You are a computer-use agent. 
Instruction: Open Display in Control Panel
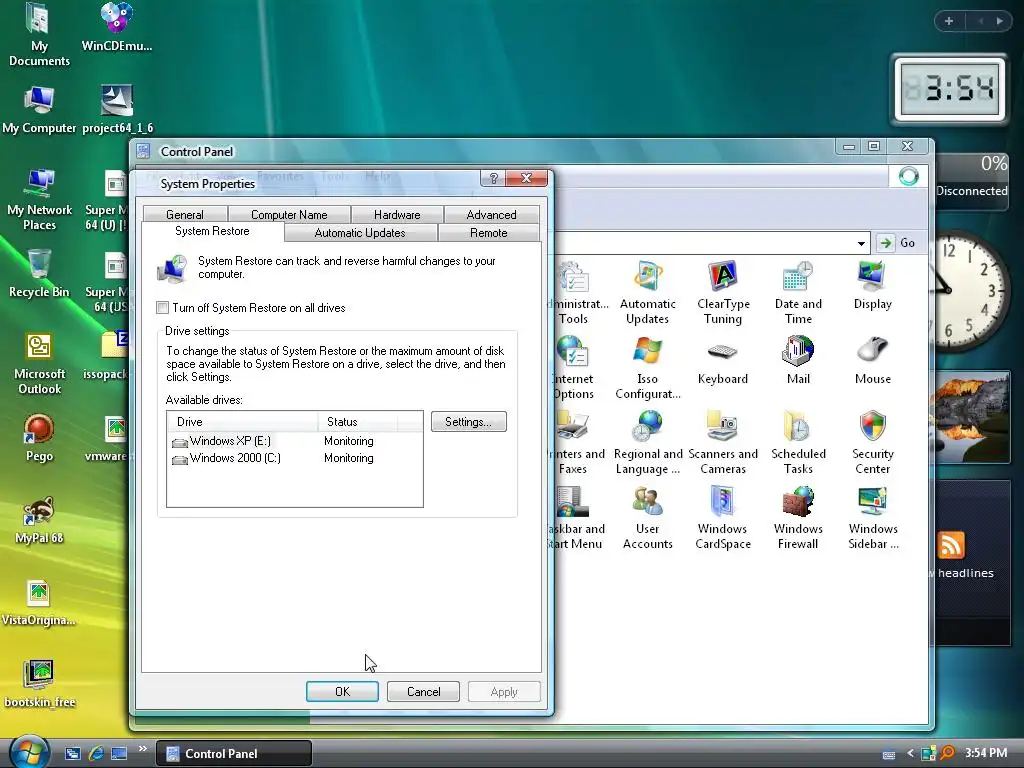click(x=872, y=285)
